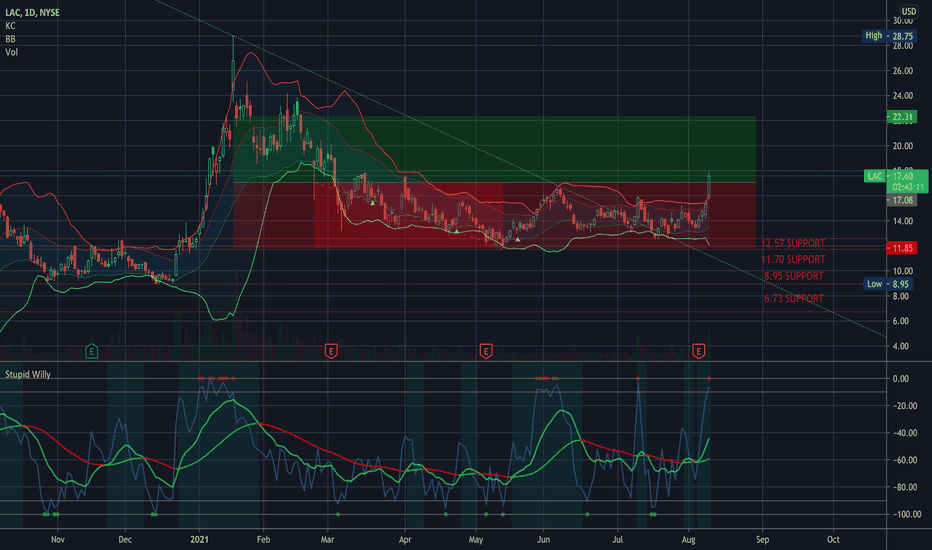Click the Dec label on time axis

[x=125, y=539]
